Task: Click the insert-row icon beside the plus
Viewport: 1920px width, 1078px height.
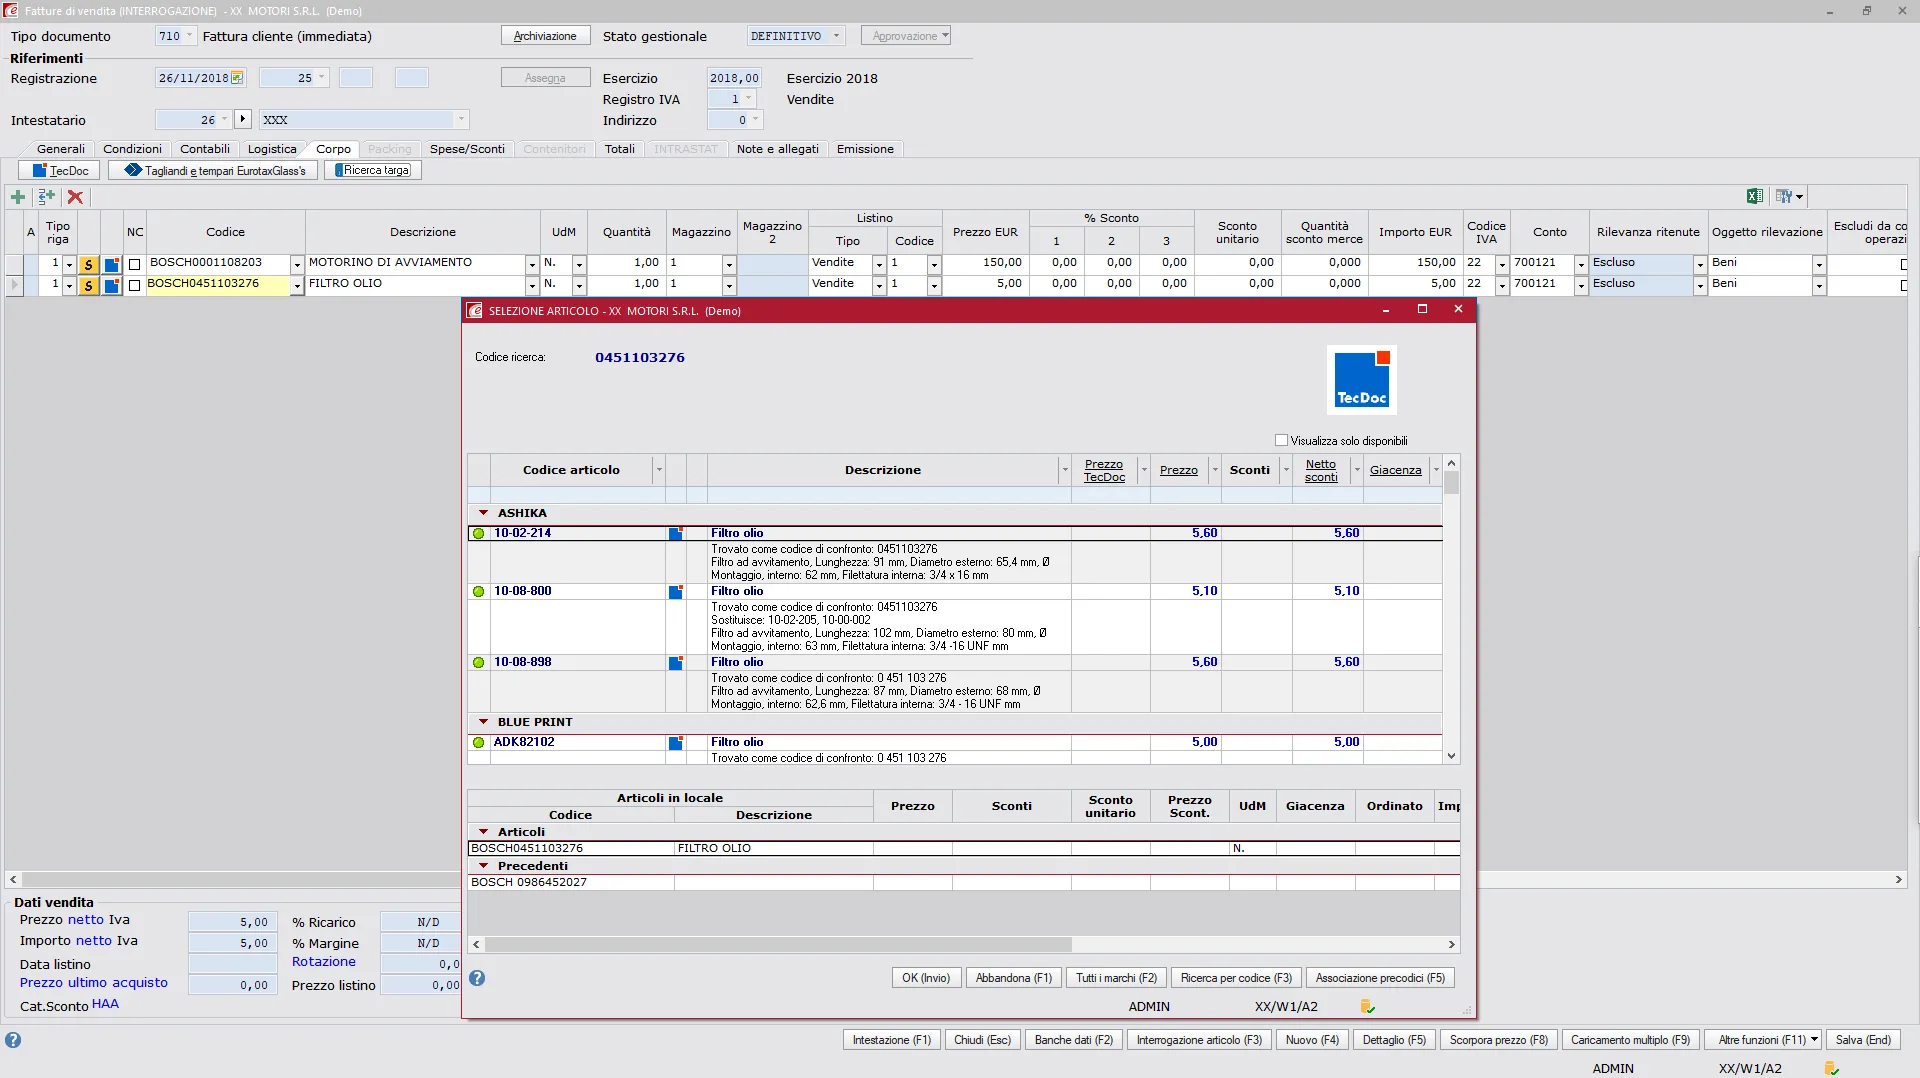Action: [46, 197]
